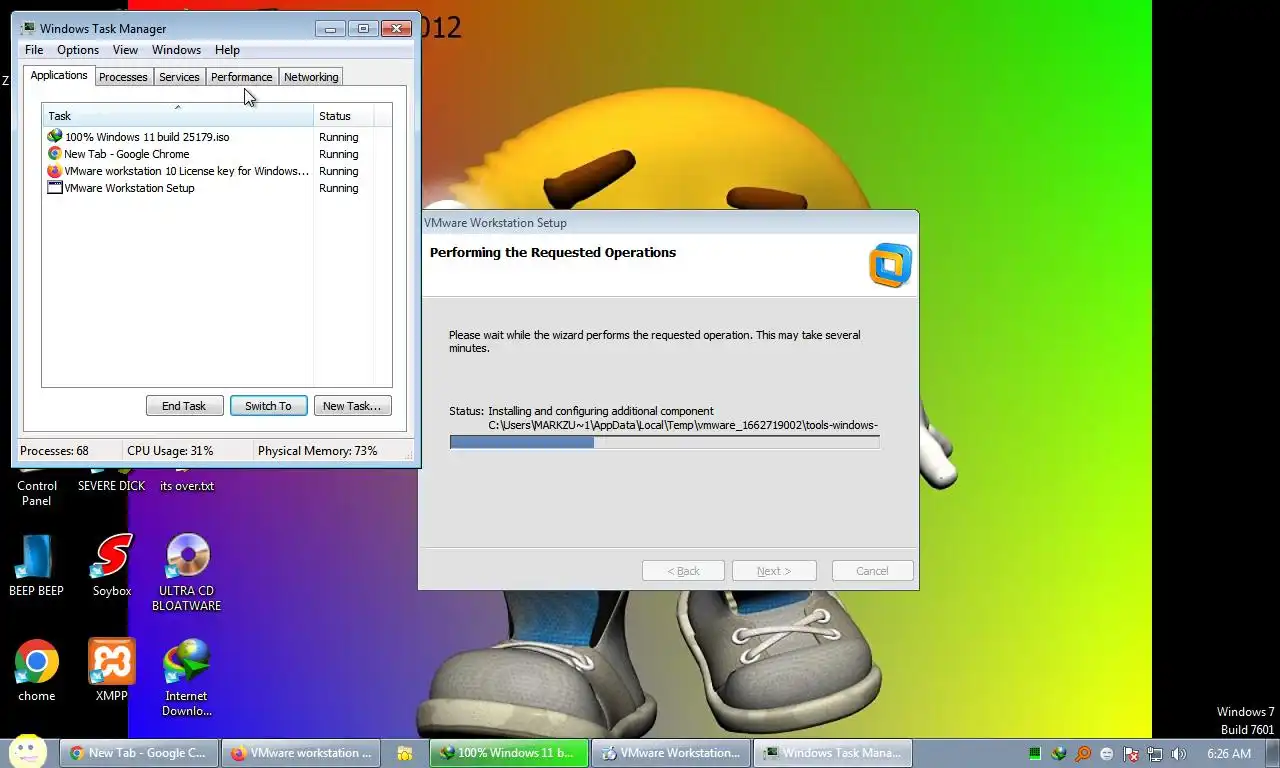The height and width of the screenshot is (768, 1280).
Task: Click the grayed-out Cancel button in the VMware setup wizard
Action: pos(872,571)
